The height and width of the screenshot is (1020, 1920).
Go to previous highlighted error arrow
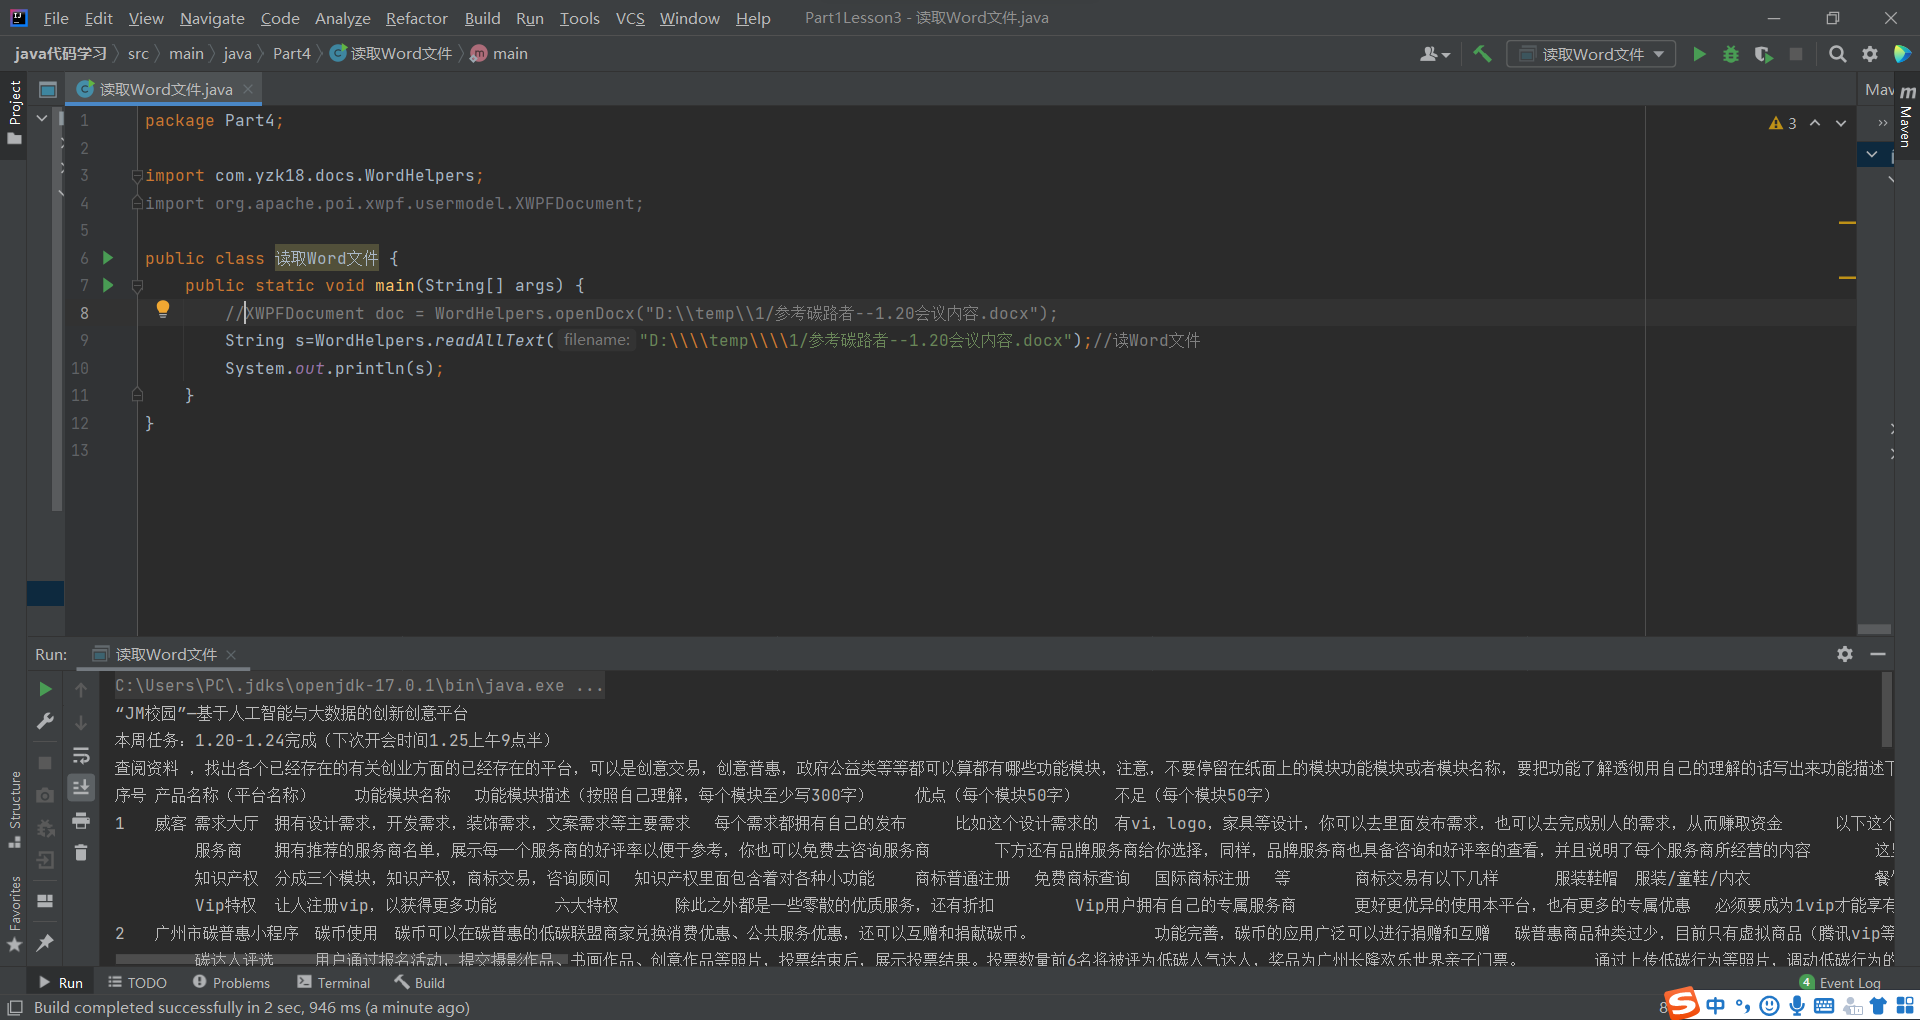[x=1815, y=123]
